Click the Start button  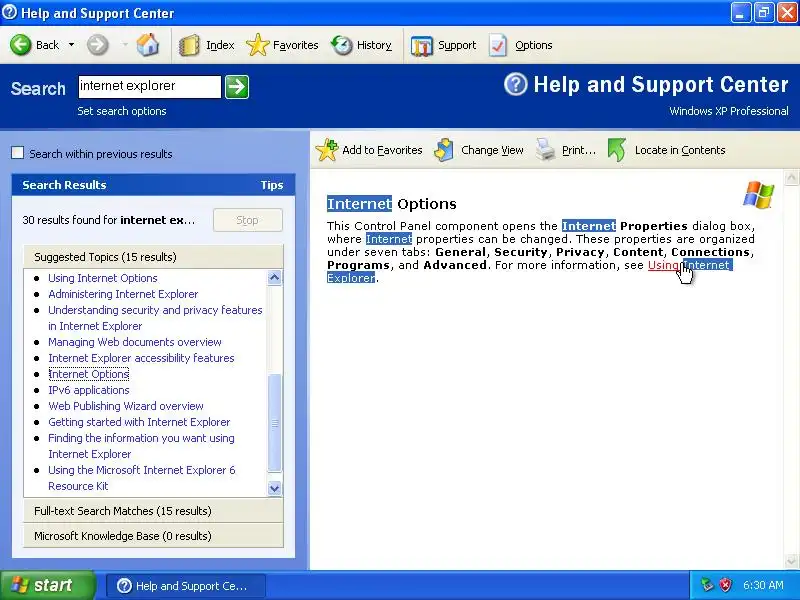coord(48,585)
